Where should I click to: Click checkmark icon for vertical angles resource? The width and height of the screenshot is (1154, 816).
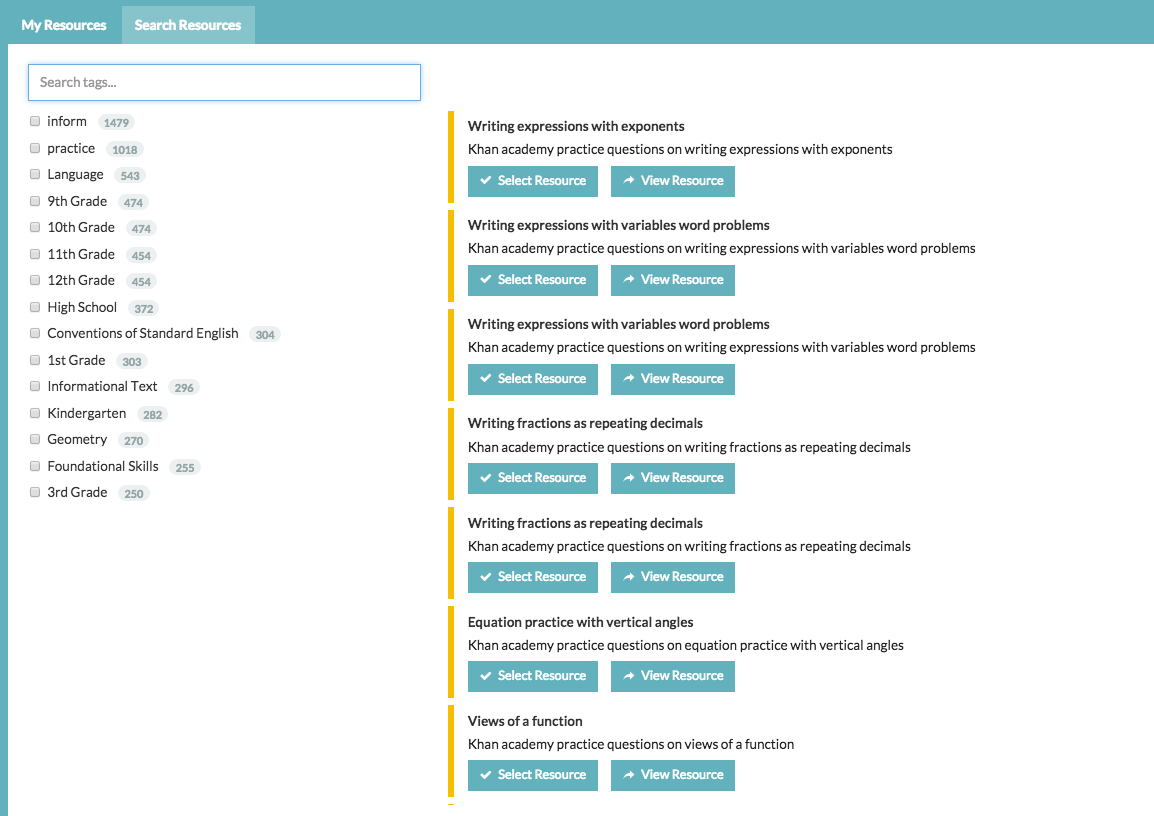[x=485, y=676]
